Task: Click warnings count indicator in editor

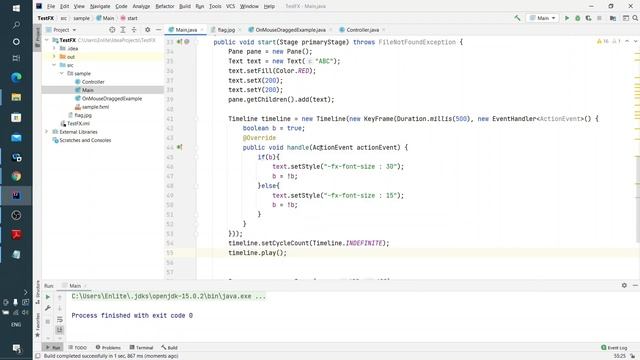Action: point(602,41)
